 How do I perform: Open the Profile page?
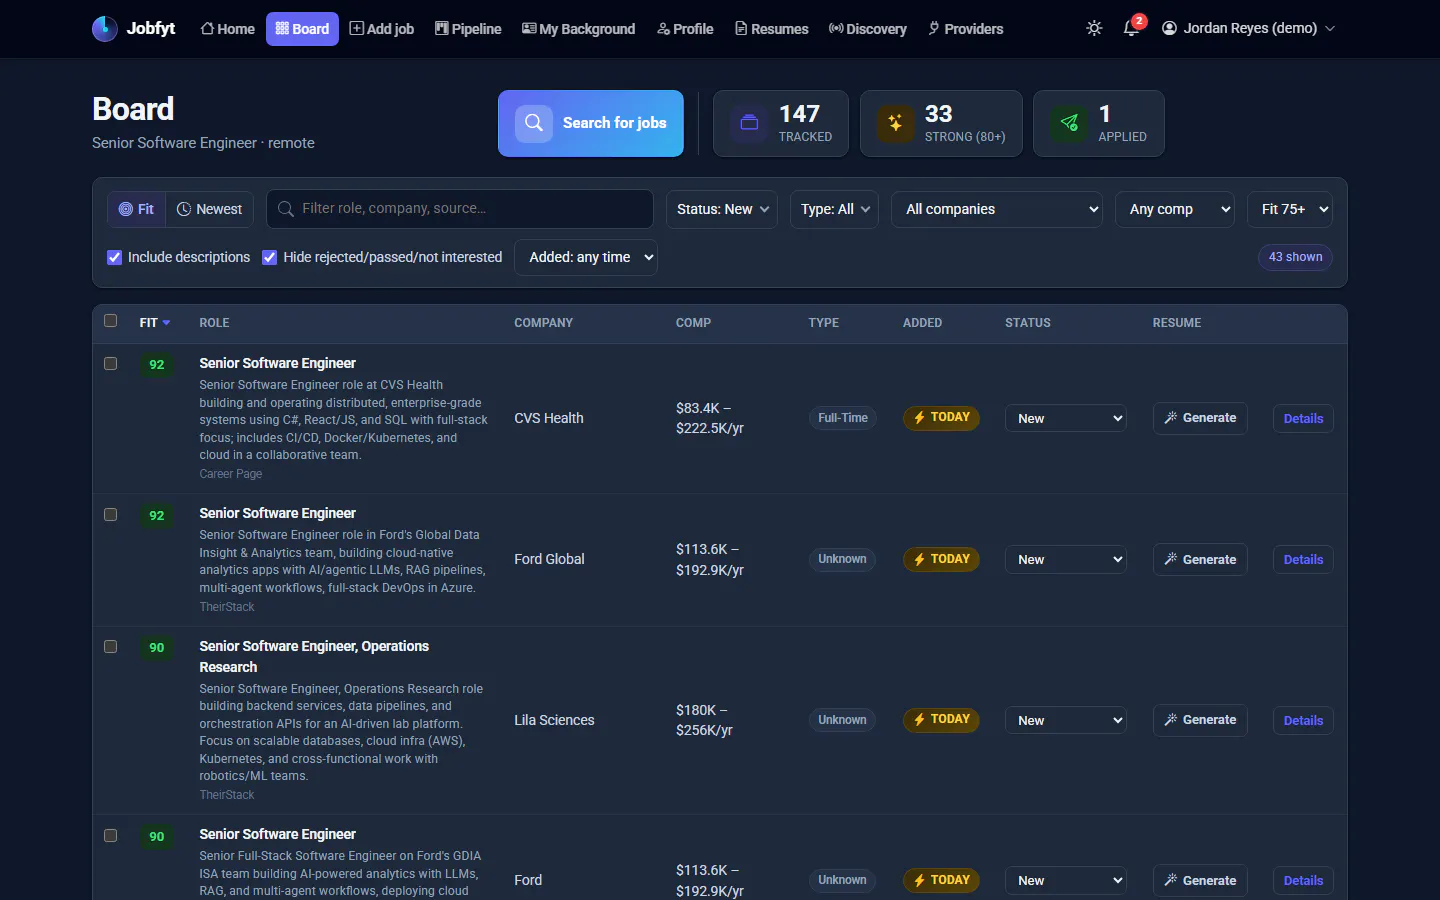685,29
